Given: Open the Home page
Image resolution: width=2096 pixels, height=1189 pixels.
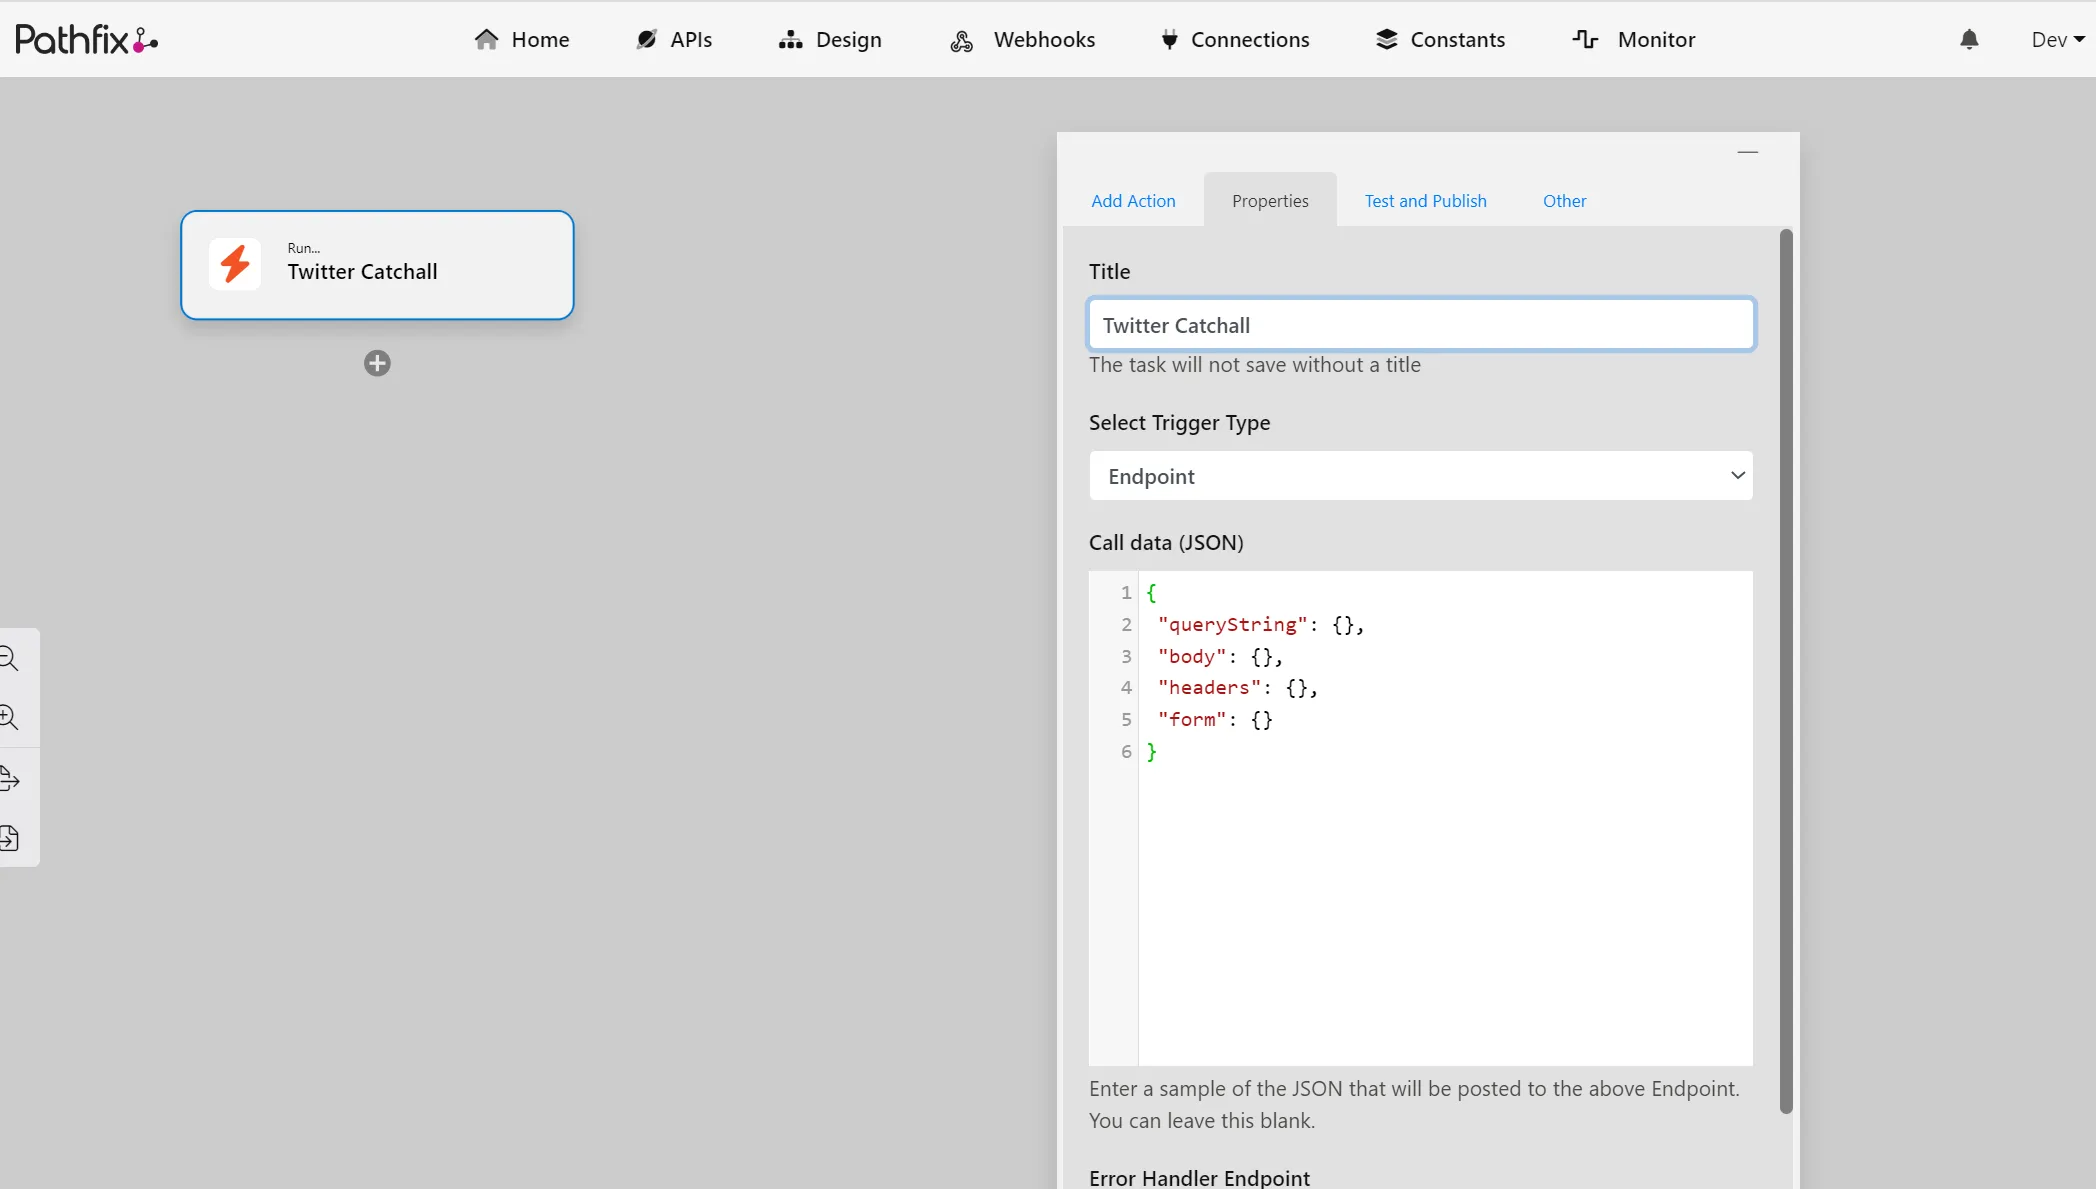Looking at the screenshot, I should point(521,39).
